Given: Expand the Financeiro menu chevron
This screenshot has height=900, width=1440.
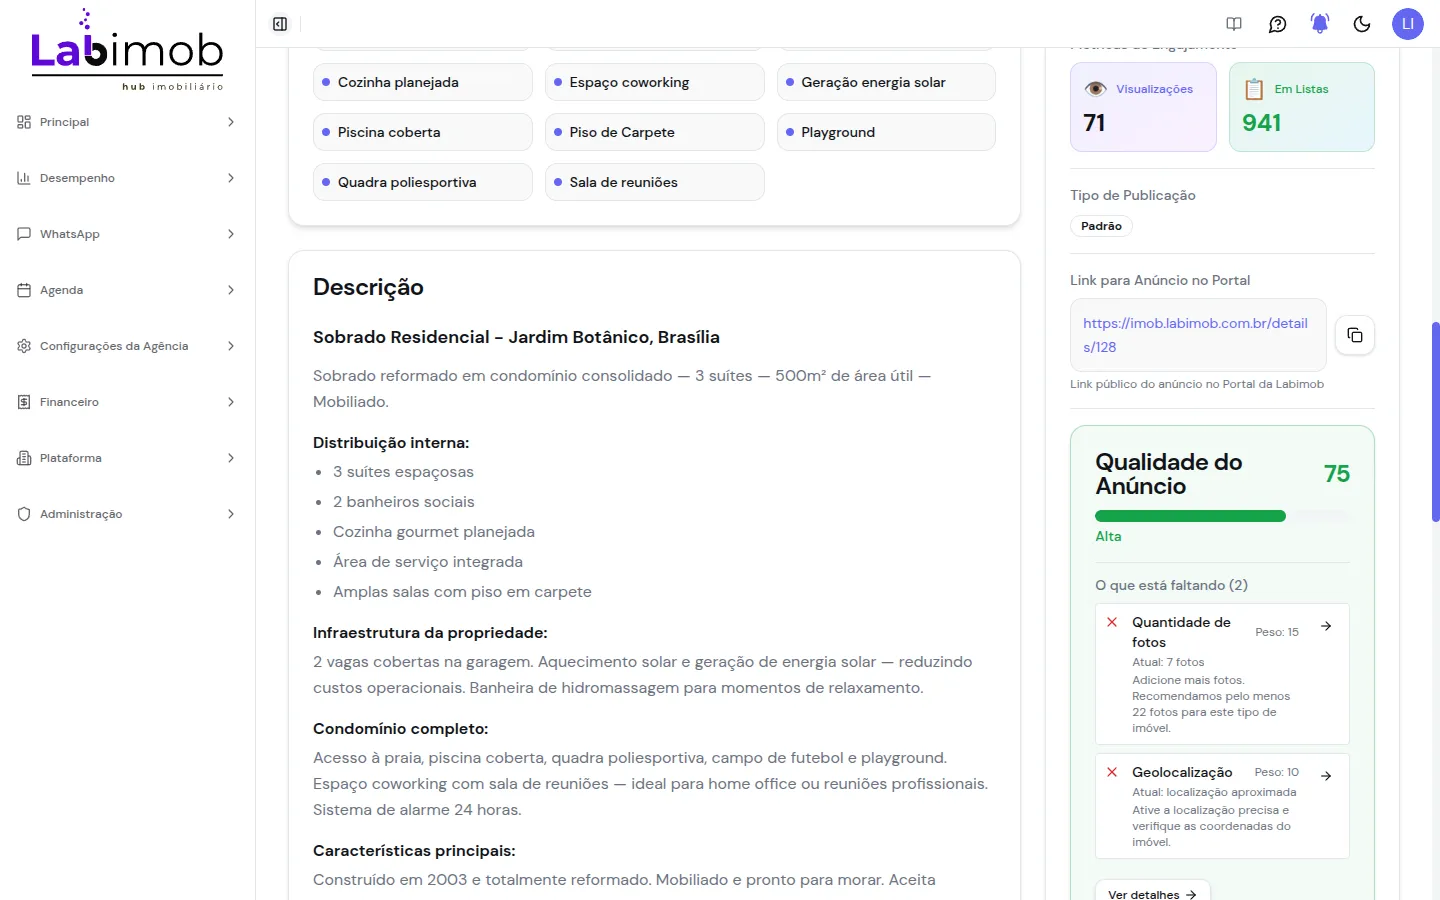Looking at the screenshot, I should [231, 402].
